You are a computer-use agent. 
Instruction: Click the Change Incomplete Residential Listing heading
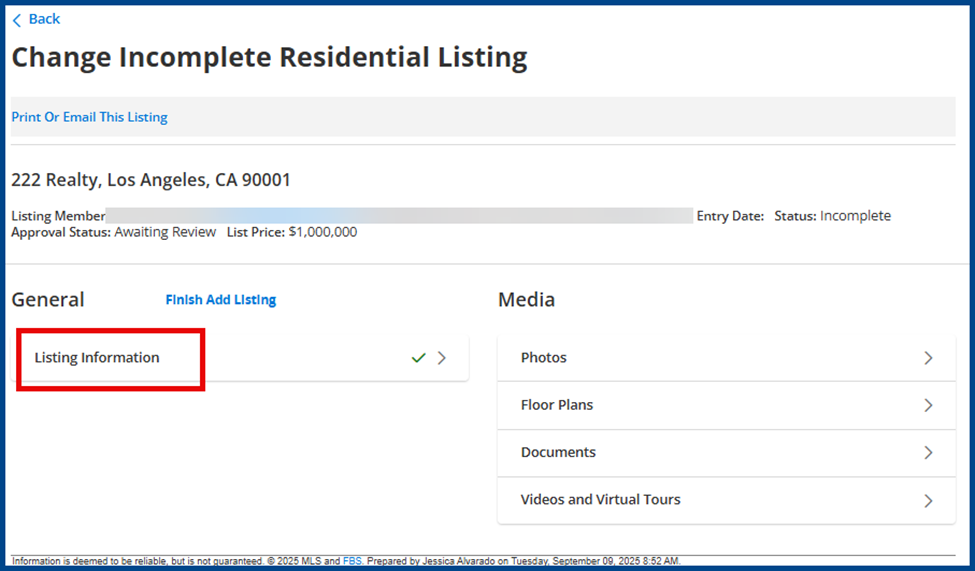[x=269, y=58]
